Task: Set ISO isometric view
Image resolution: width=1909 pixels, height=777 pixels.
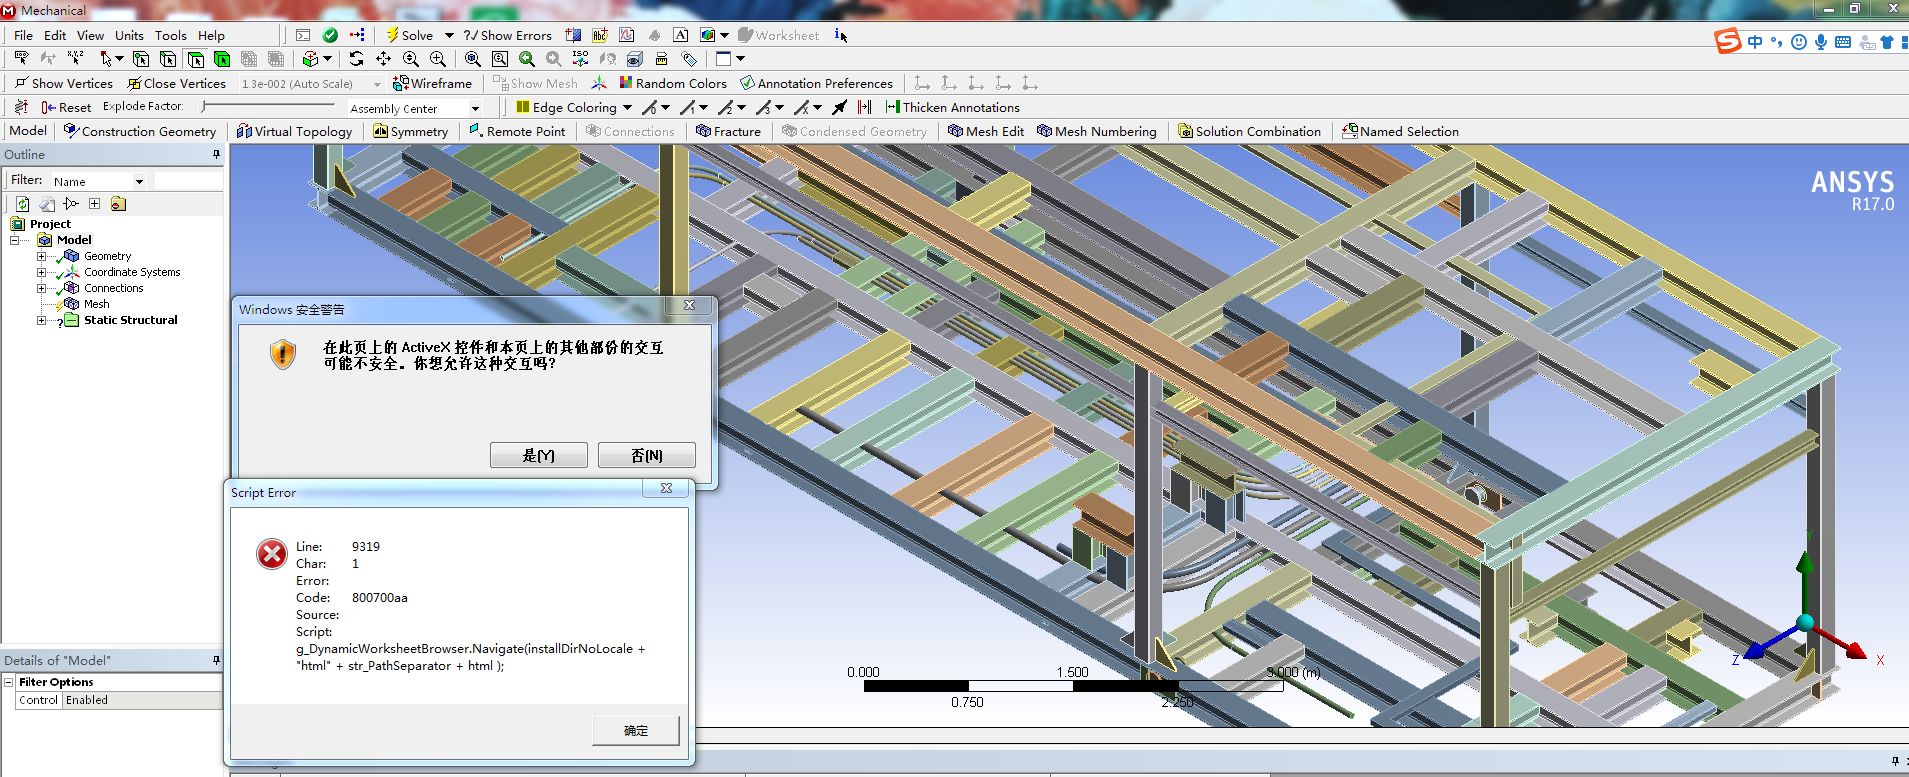Action: [x=580, y=59]
